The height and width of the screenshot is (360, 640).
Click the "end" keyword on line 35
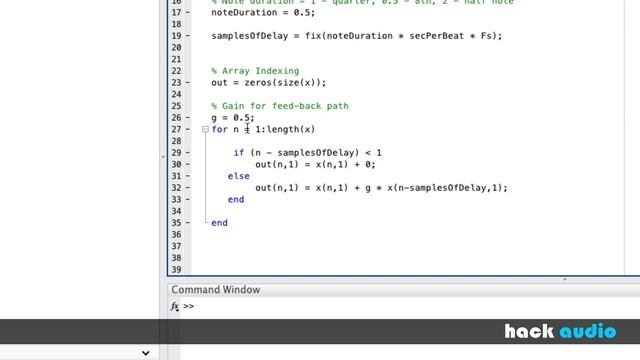tap(220, 223)
